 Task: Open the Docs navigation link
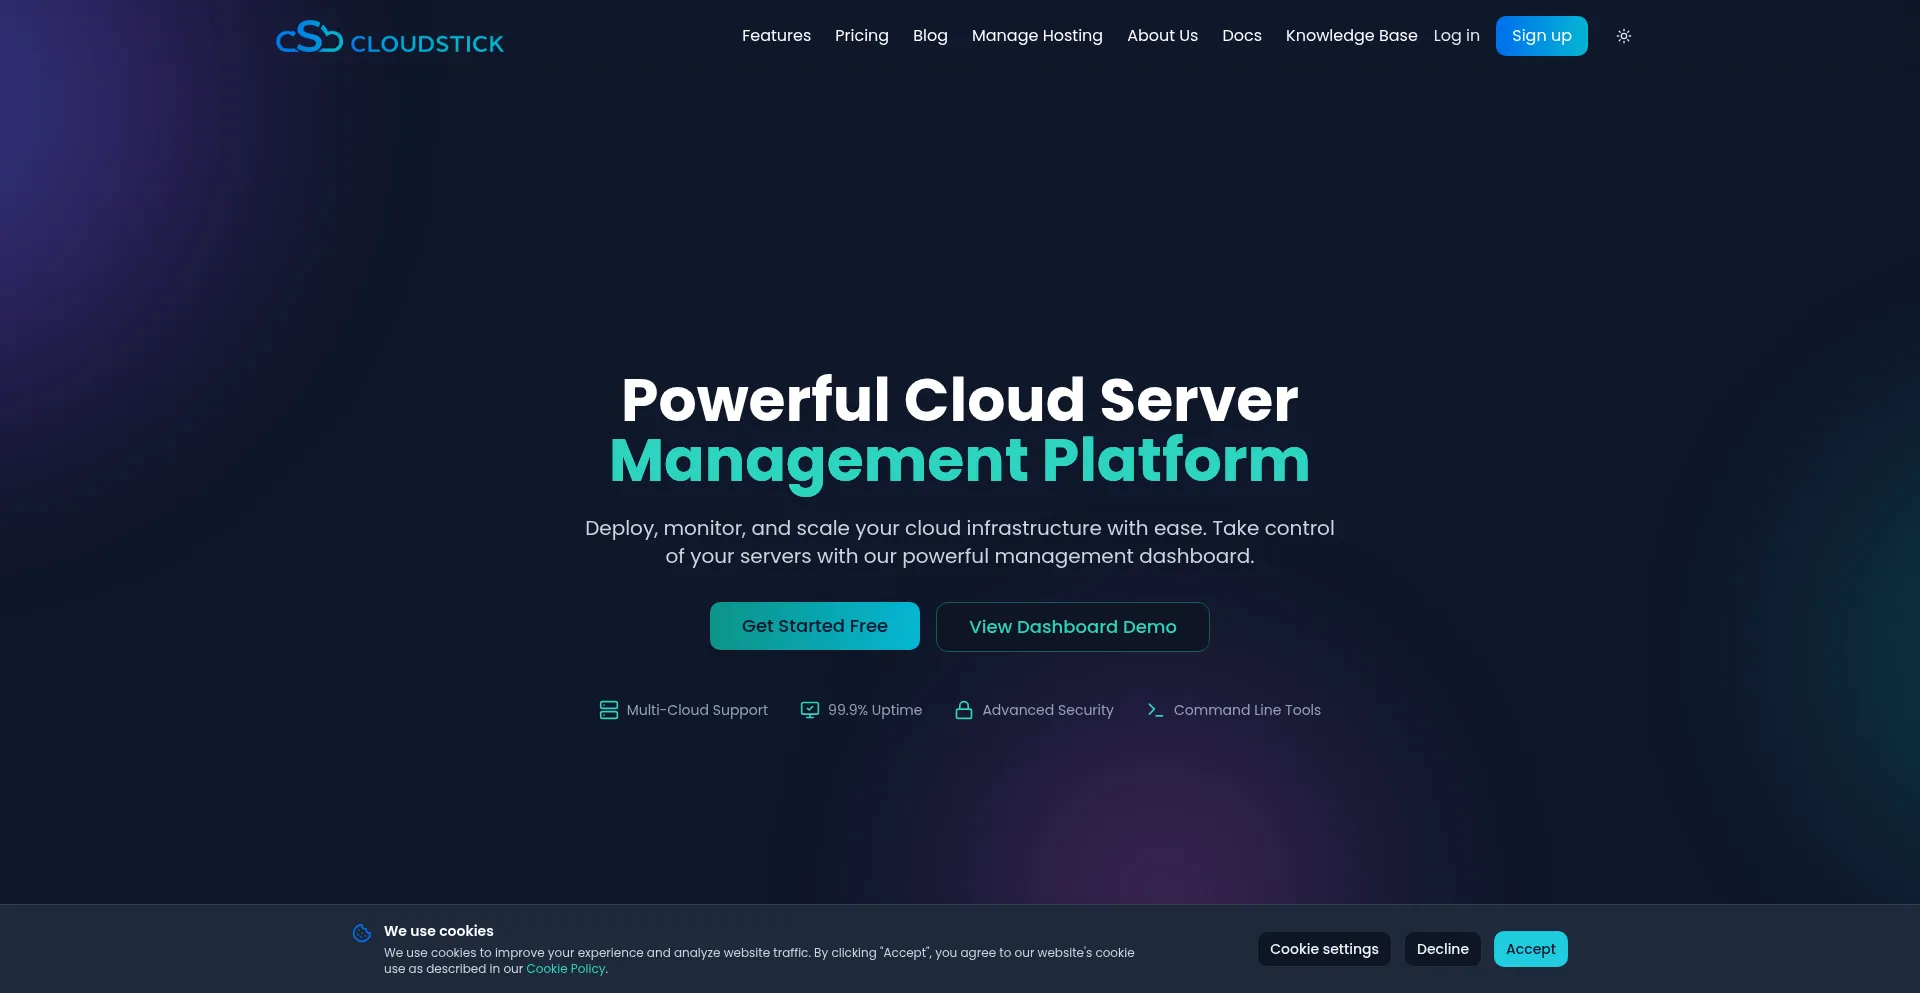(1241, 36)
